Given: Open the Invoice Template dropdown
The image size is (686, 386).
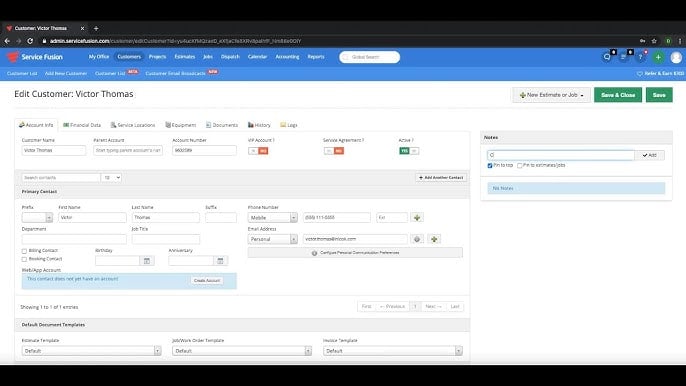Looking at the screenshot, I should tap(393, 351).
